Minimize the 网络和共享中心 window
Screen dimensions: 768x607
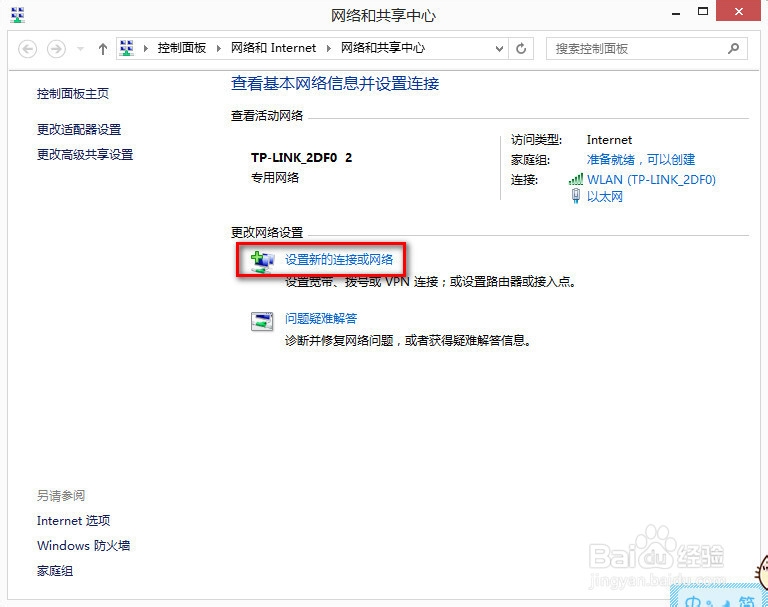pos(676,13)
